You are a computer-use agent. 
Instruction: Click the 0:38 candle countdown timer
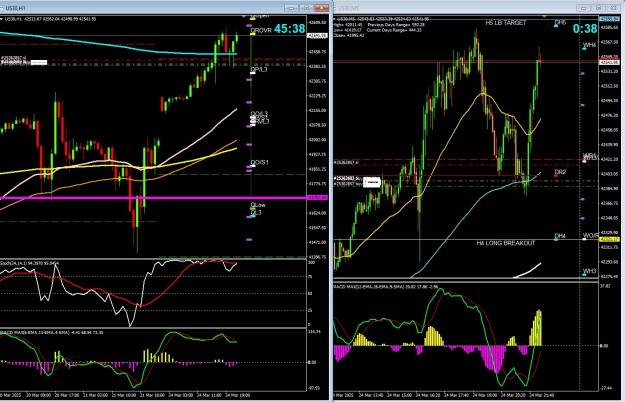click(585, 29)
